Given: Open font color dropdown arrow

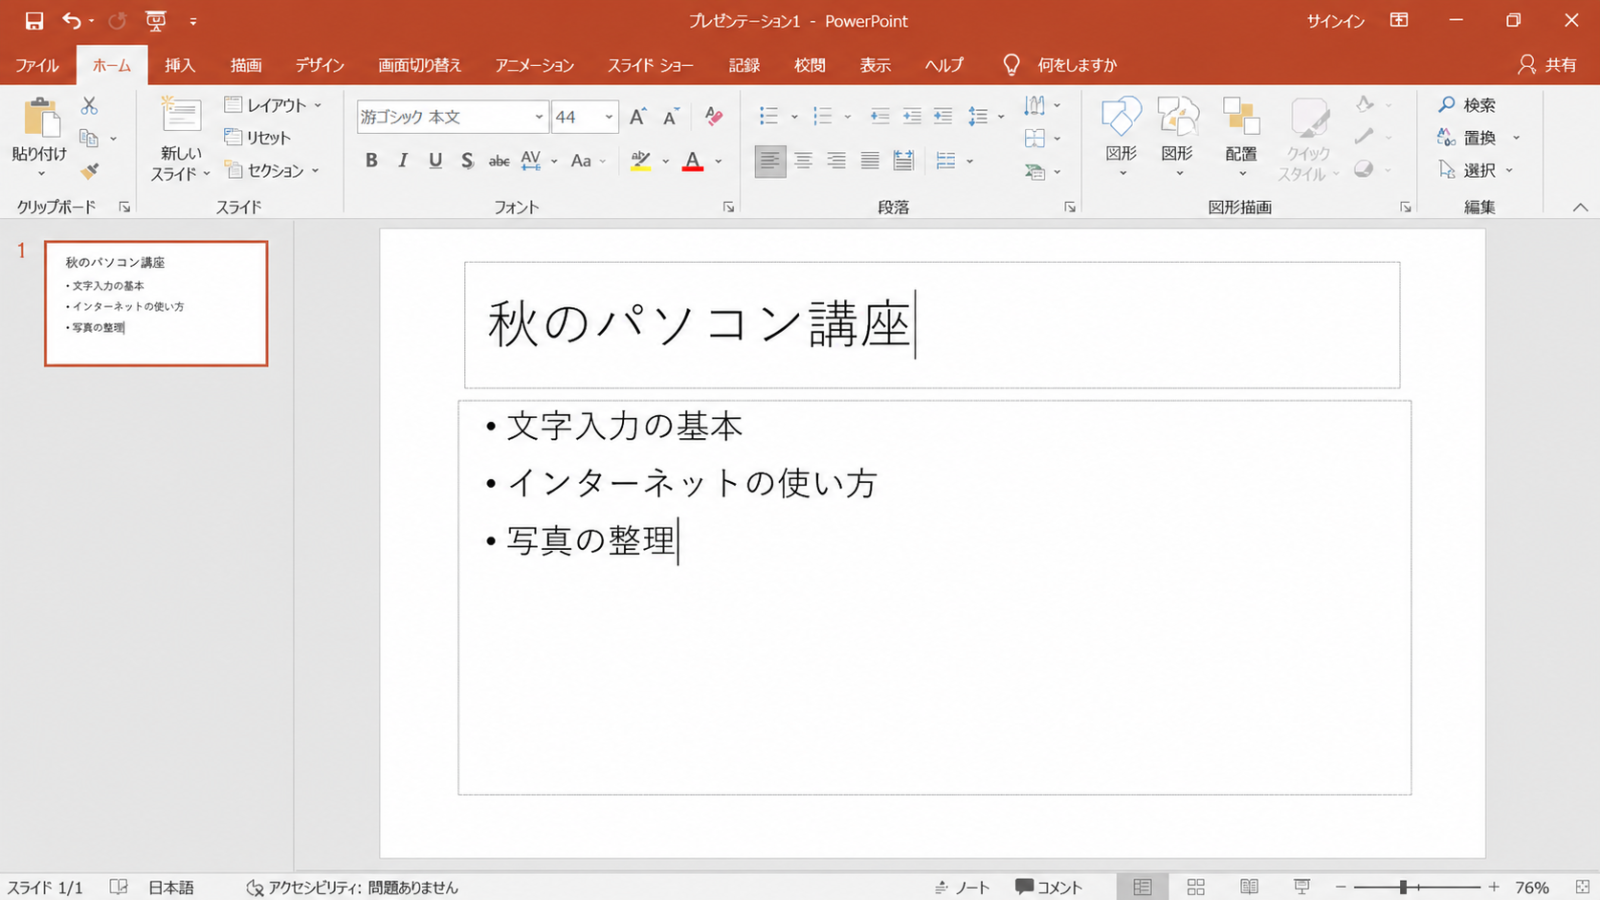Looking at the screenshot, I should point(718,161).
